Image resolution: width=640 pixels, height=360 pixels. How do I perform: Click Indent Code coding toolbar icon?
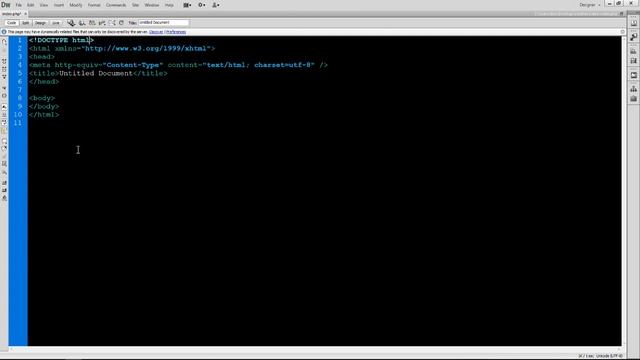coord(4,183)
